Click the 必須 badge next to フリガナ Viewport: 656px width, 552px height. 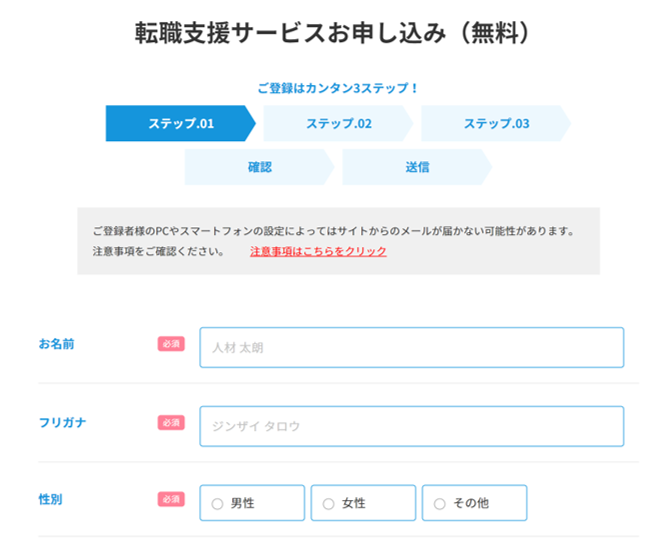click(x=171, y=423)
